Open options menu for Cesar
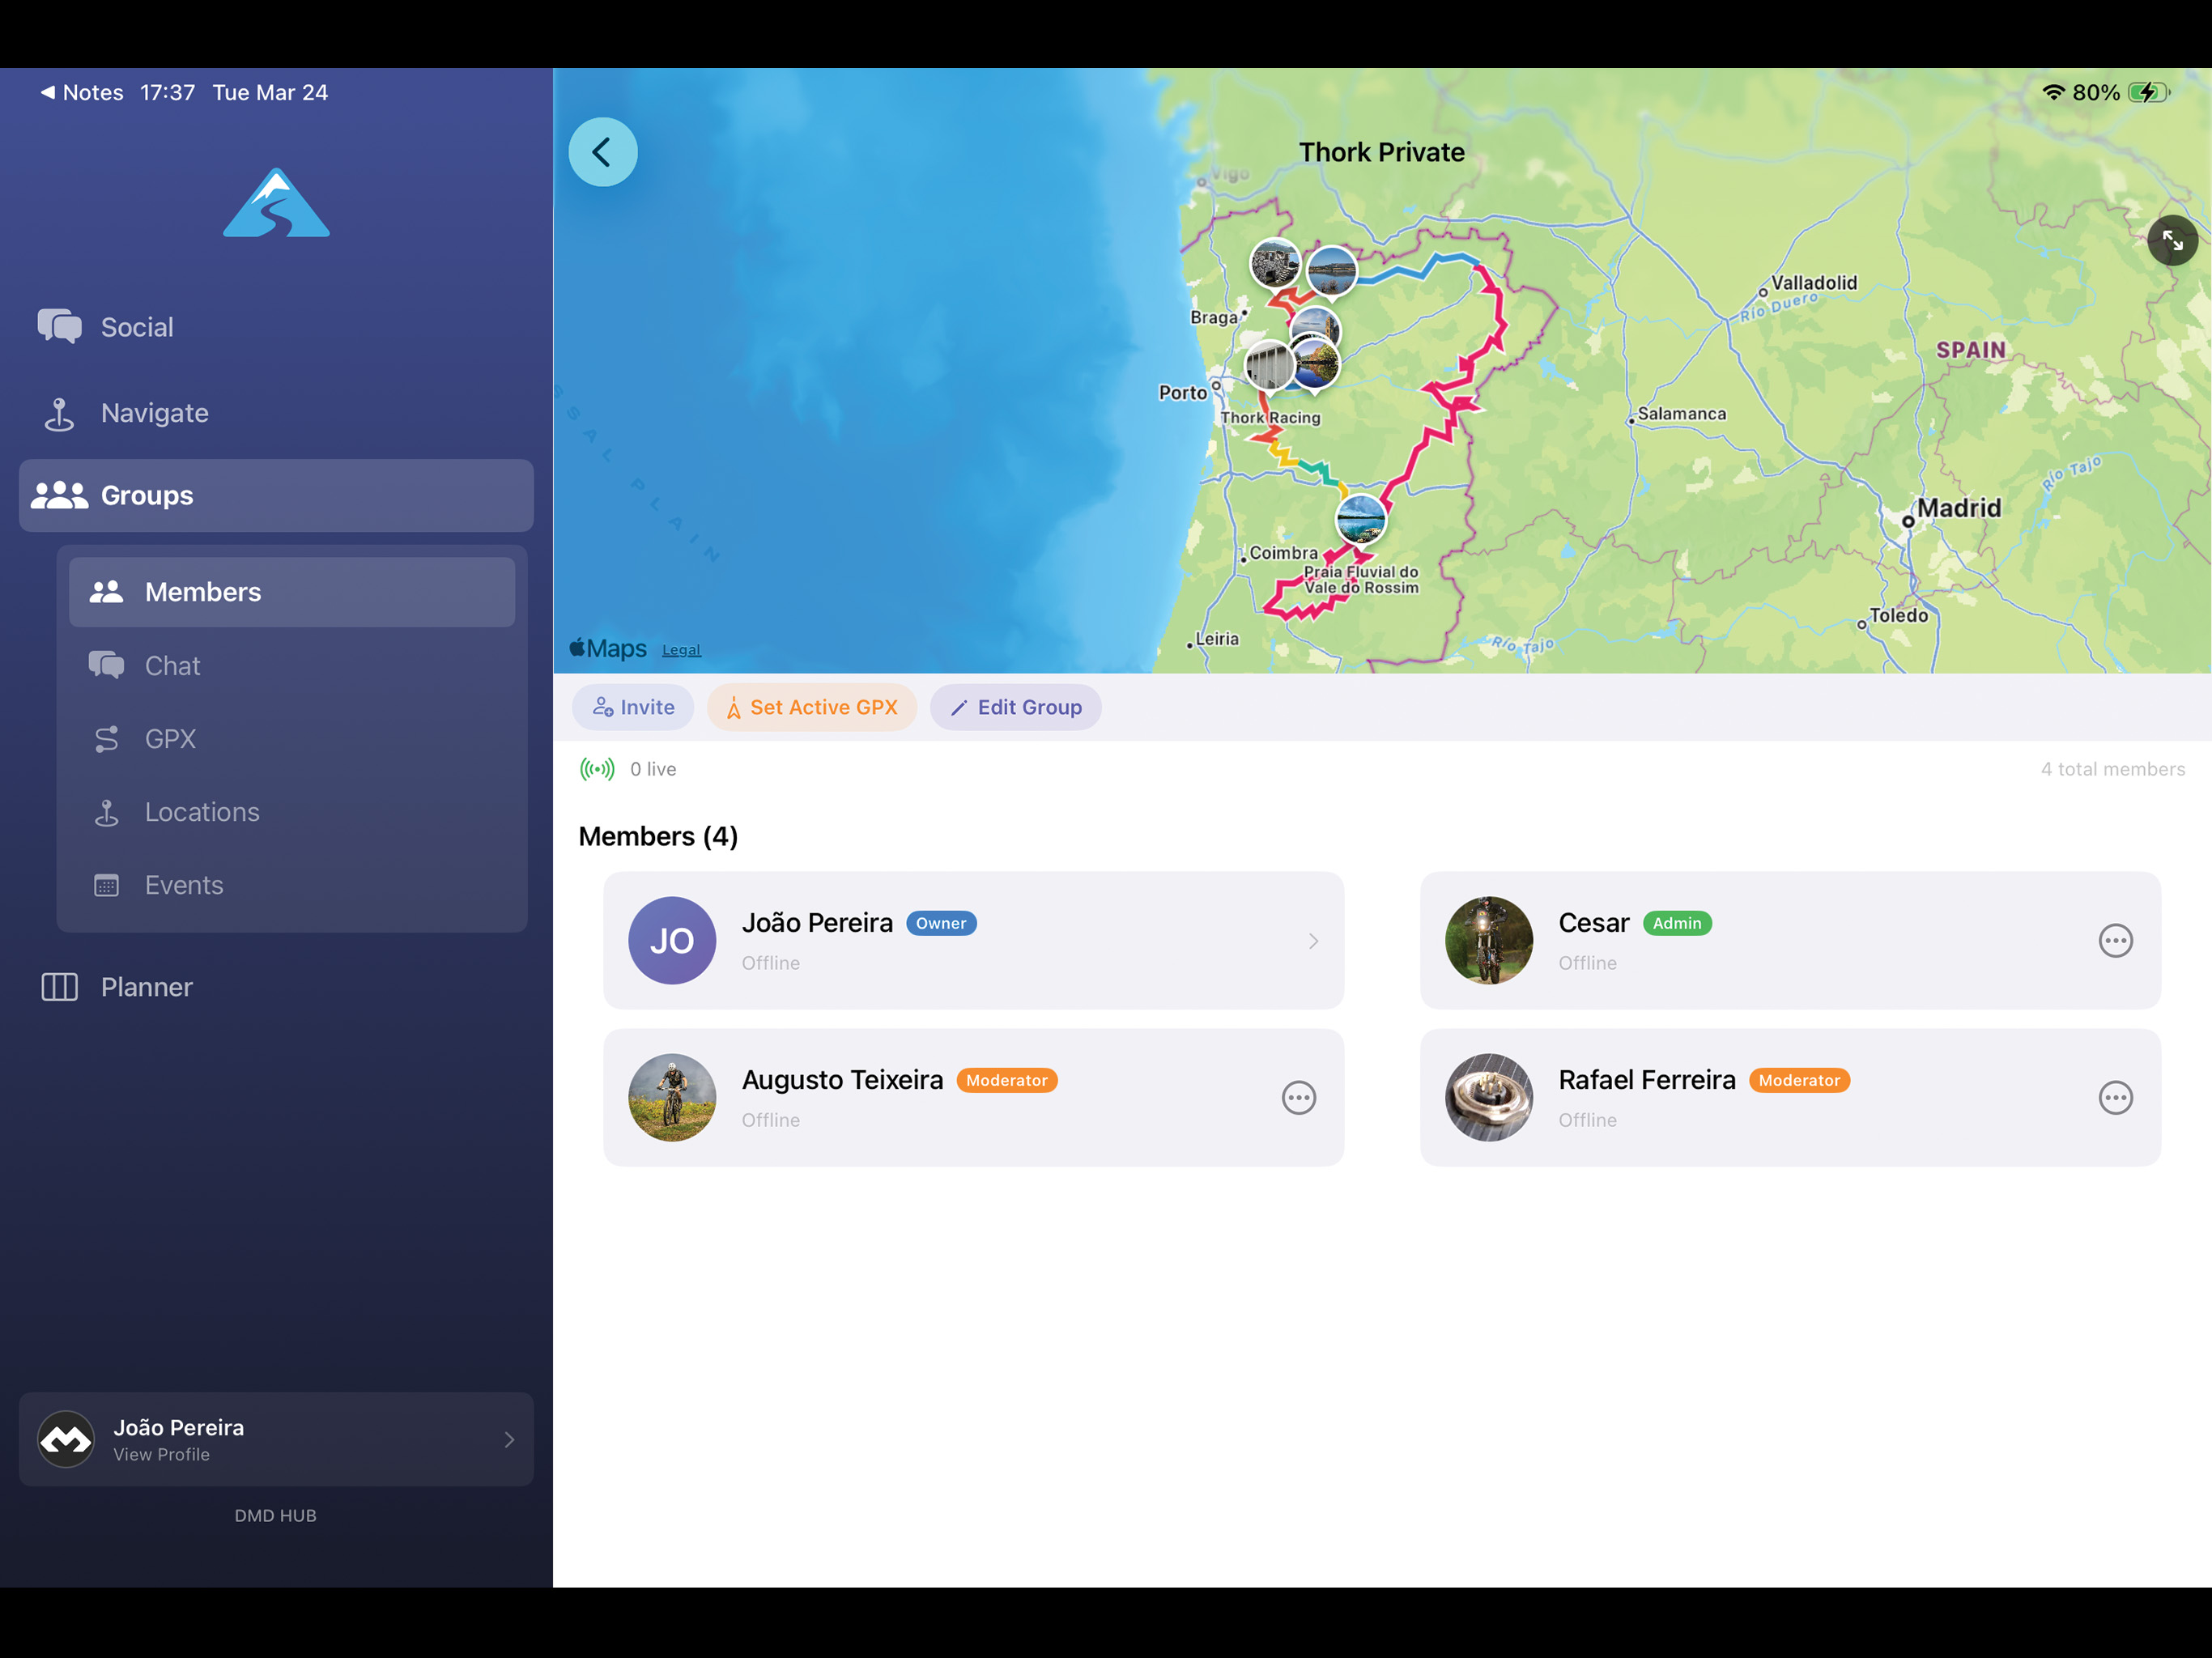 point(2115,940)
